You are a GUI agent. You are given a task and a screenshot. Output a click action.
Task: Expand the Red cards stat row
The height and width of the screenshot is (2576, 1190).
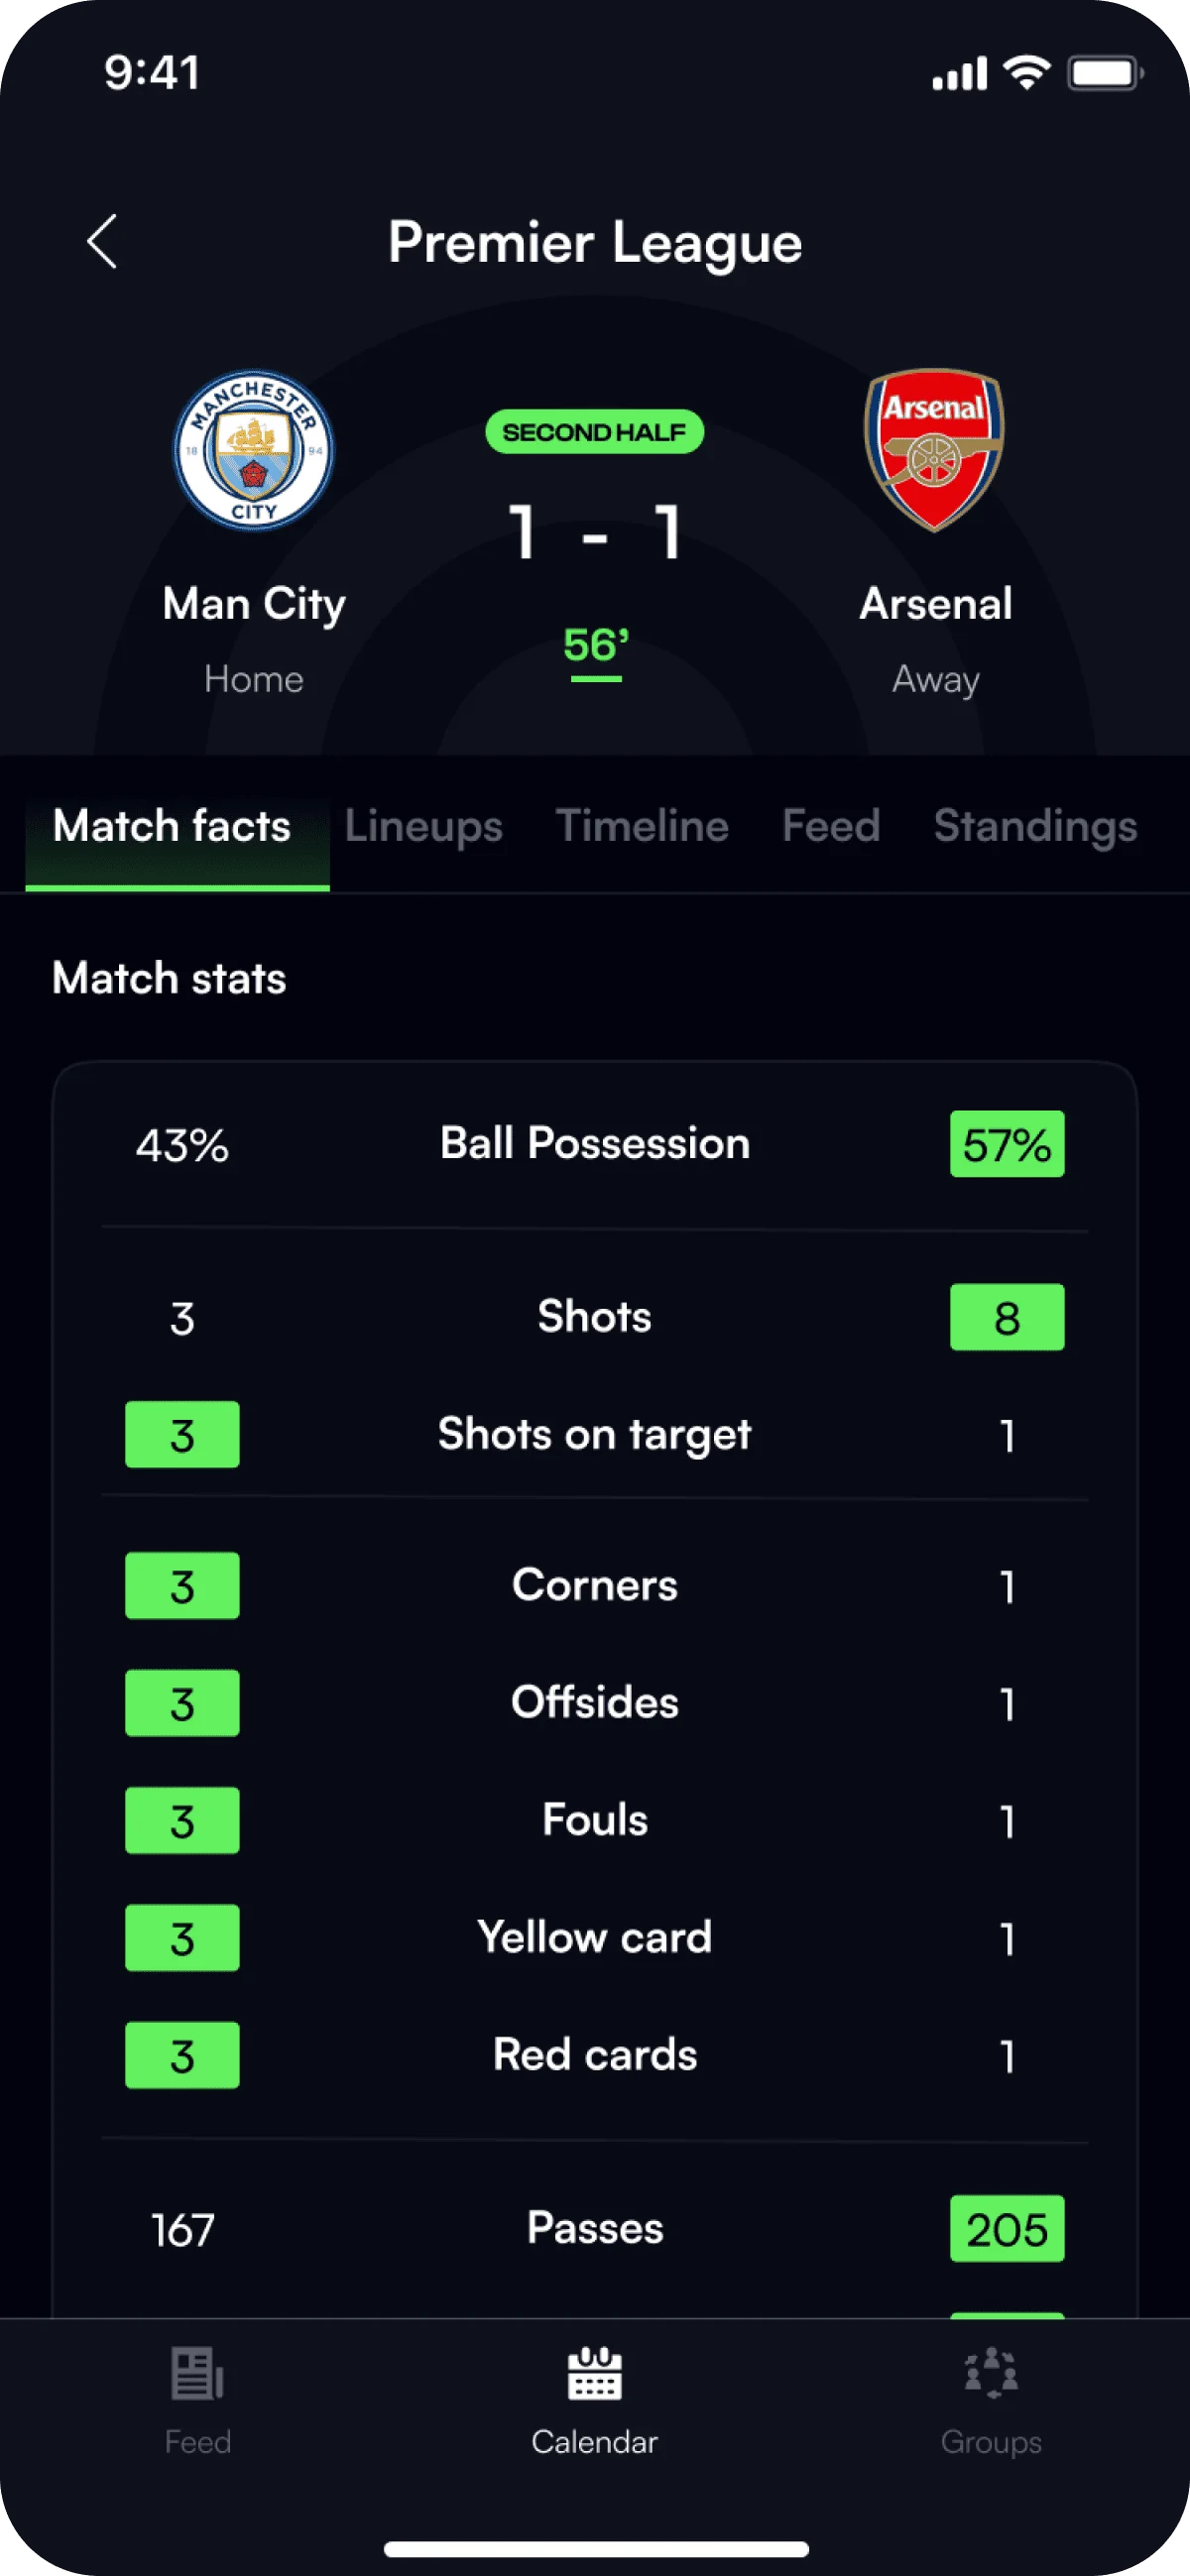594,2055
